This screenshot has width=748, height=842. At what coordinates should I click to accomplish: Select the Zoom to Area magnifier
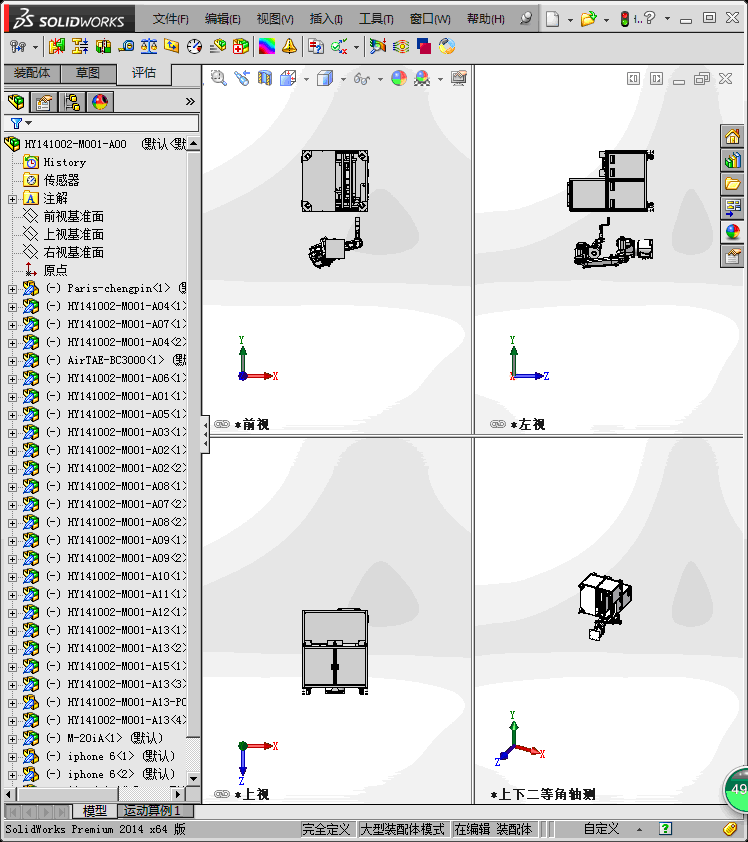pyautogui.click(x=218, y=78)
